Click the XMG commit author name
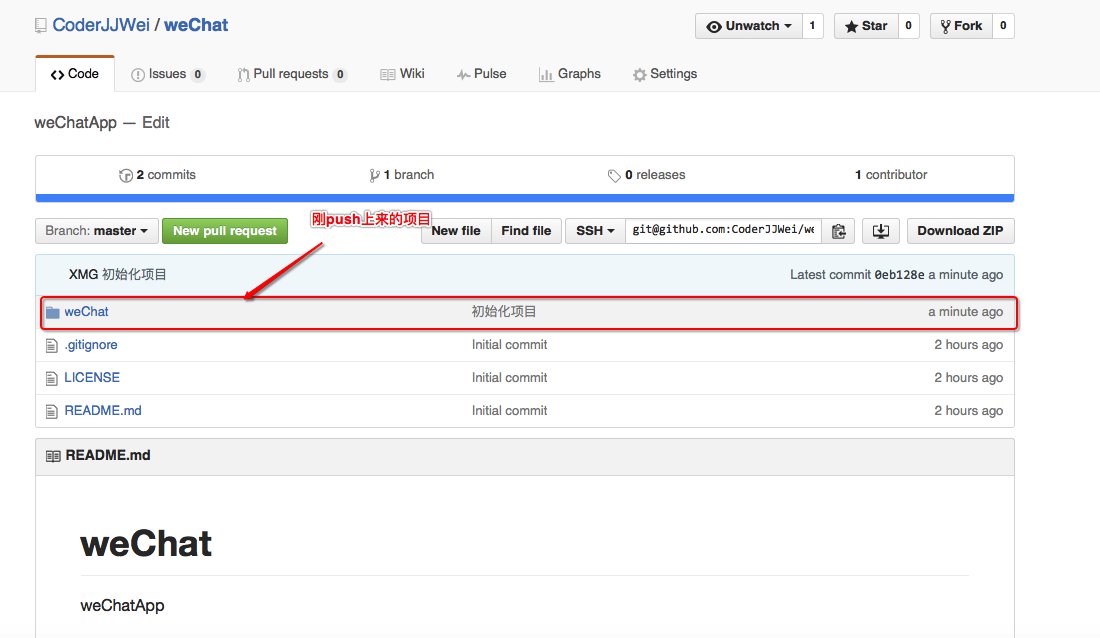 [x=83, y=274]
